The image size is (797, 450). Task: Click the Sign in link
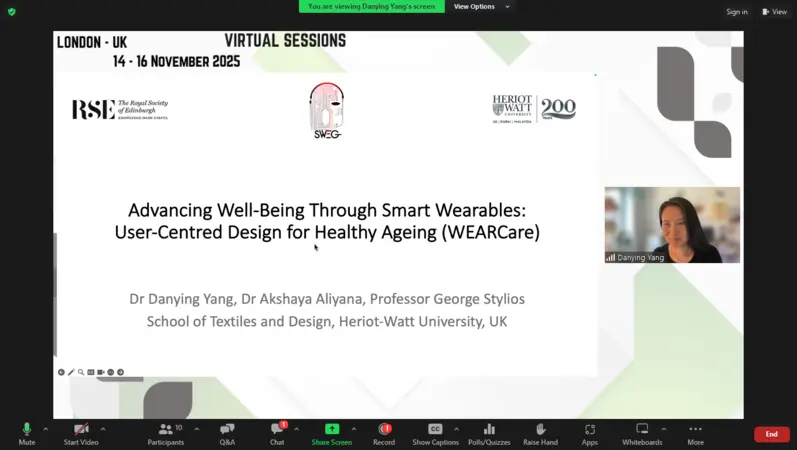tap(737, 12)
